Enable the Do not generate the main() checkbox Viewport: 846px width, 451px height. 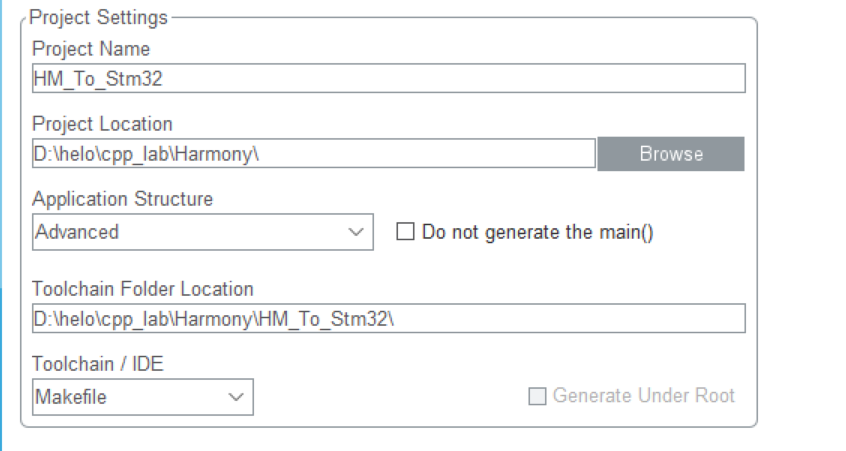click(x=405, y=232)
